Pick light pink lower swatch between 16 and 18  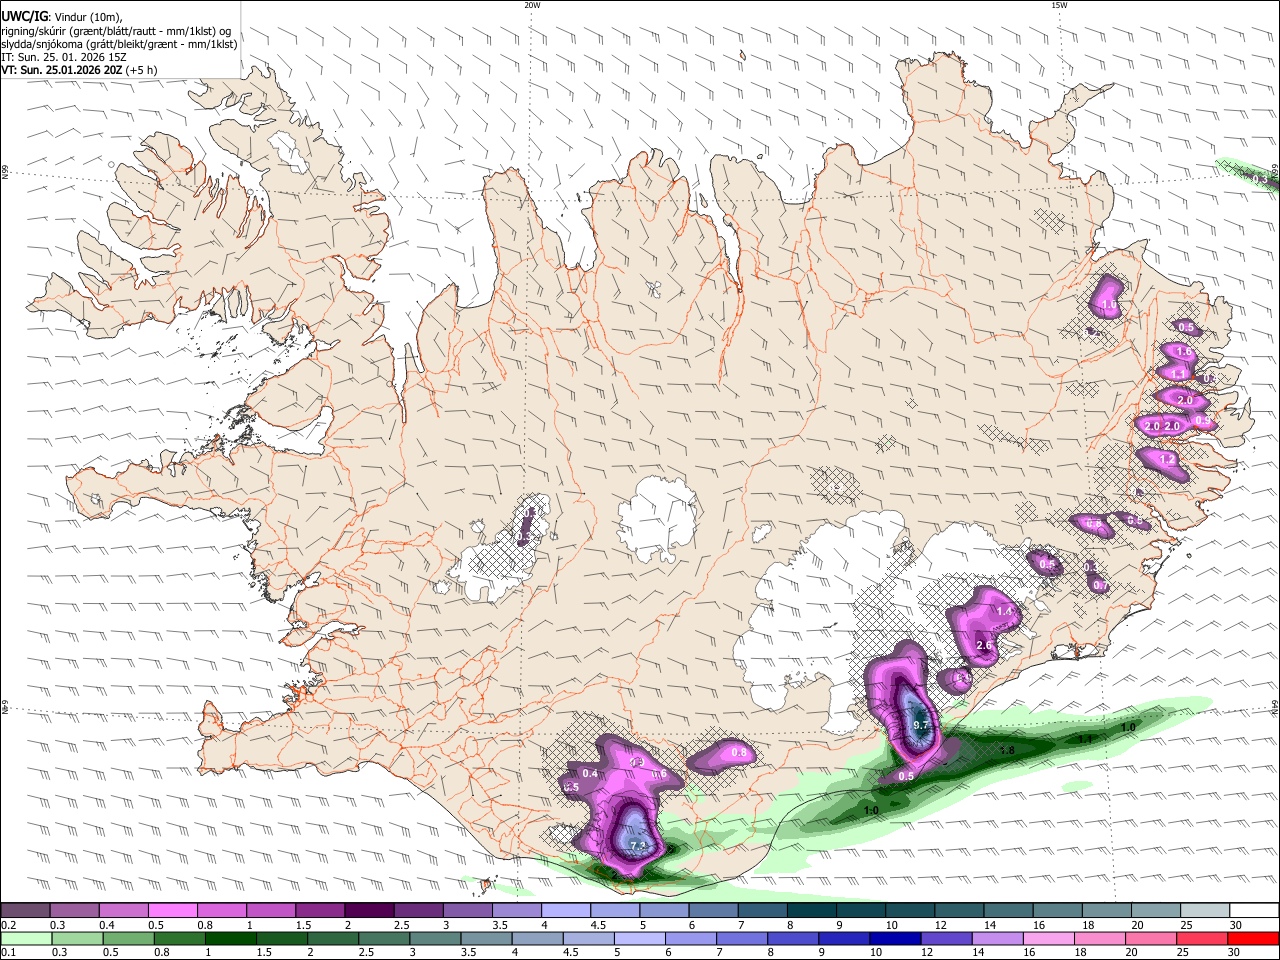pyautogui.click(x=1049, y=938)
